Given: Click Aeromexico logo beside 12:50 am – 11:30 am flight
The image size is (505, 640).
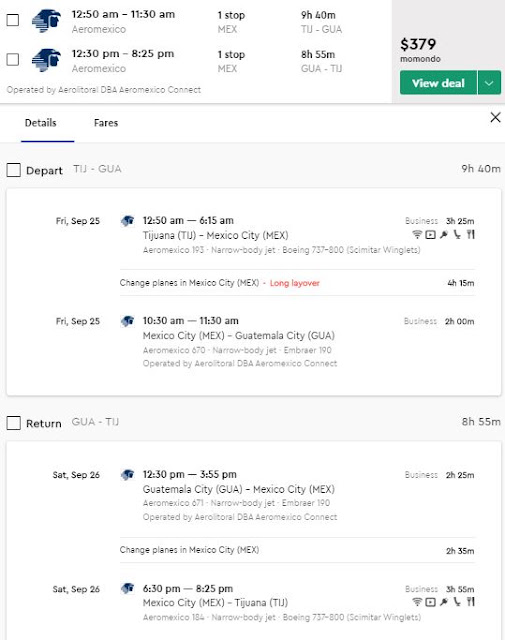Looking at the screenshot, I should coord(47,21).
